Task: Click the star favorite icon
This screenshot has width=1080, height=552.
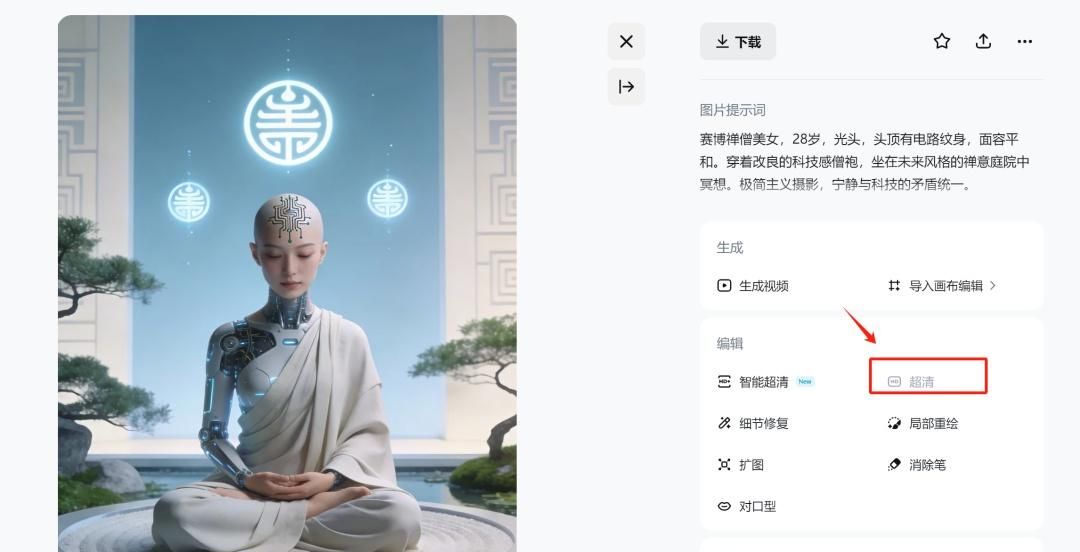Action: click(x=942, y=41)
